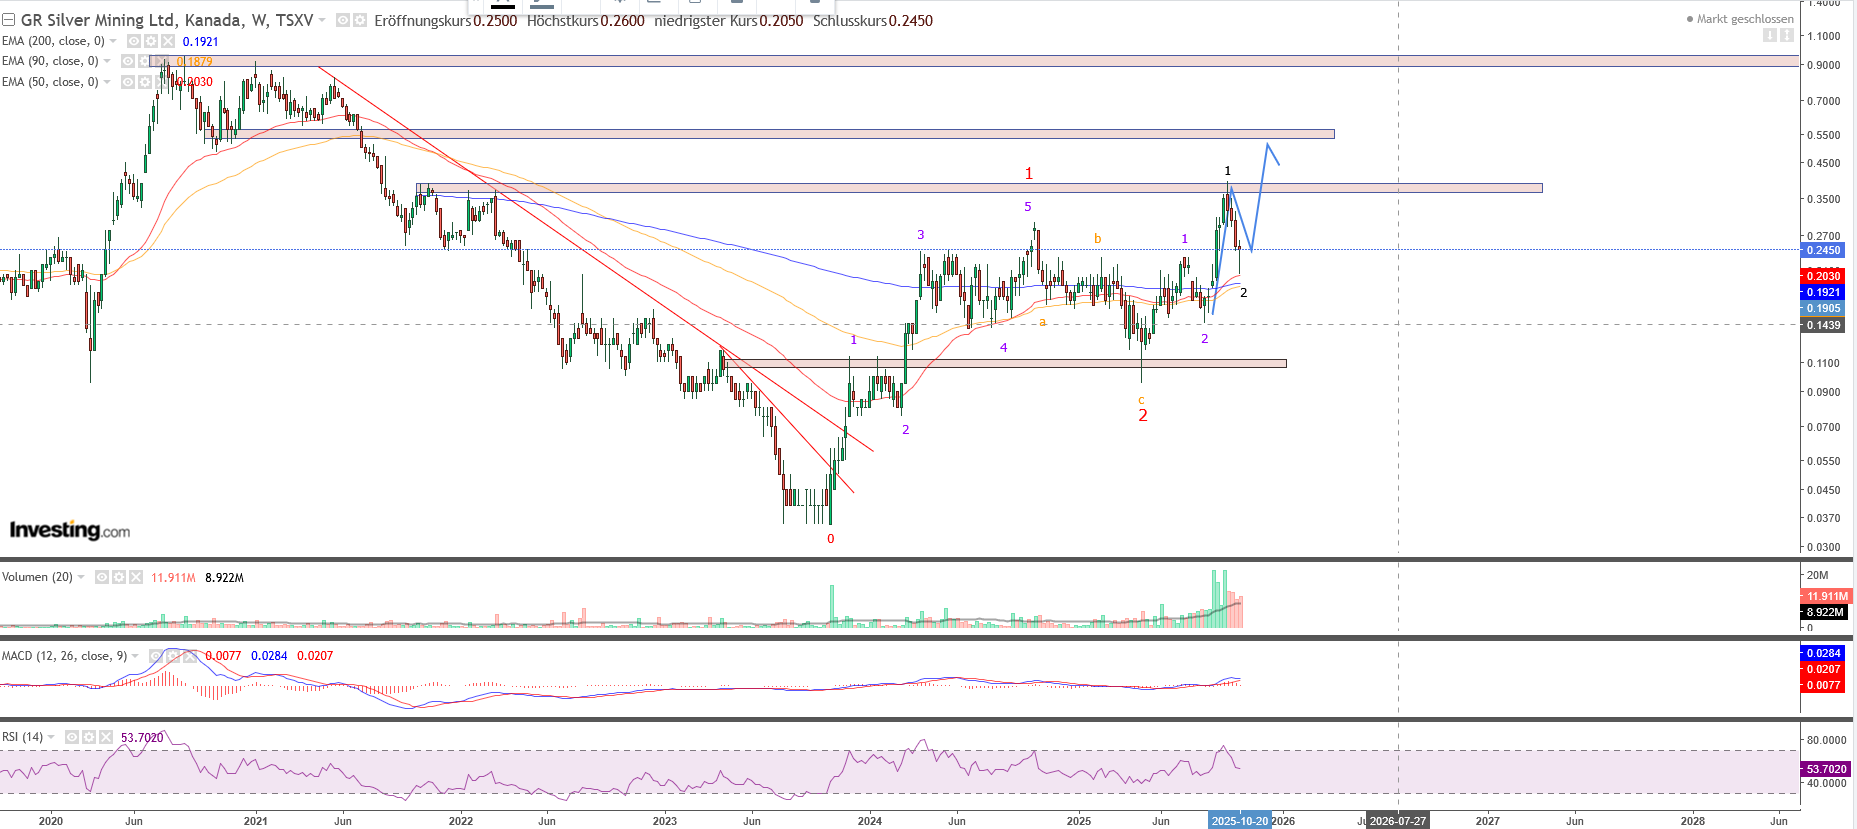
Task: Remove the EMA 200 indicator
Action: (x=167, y=41)
